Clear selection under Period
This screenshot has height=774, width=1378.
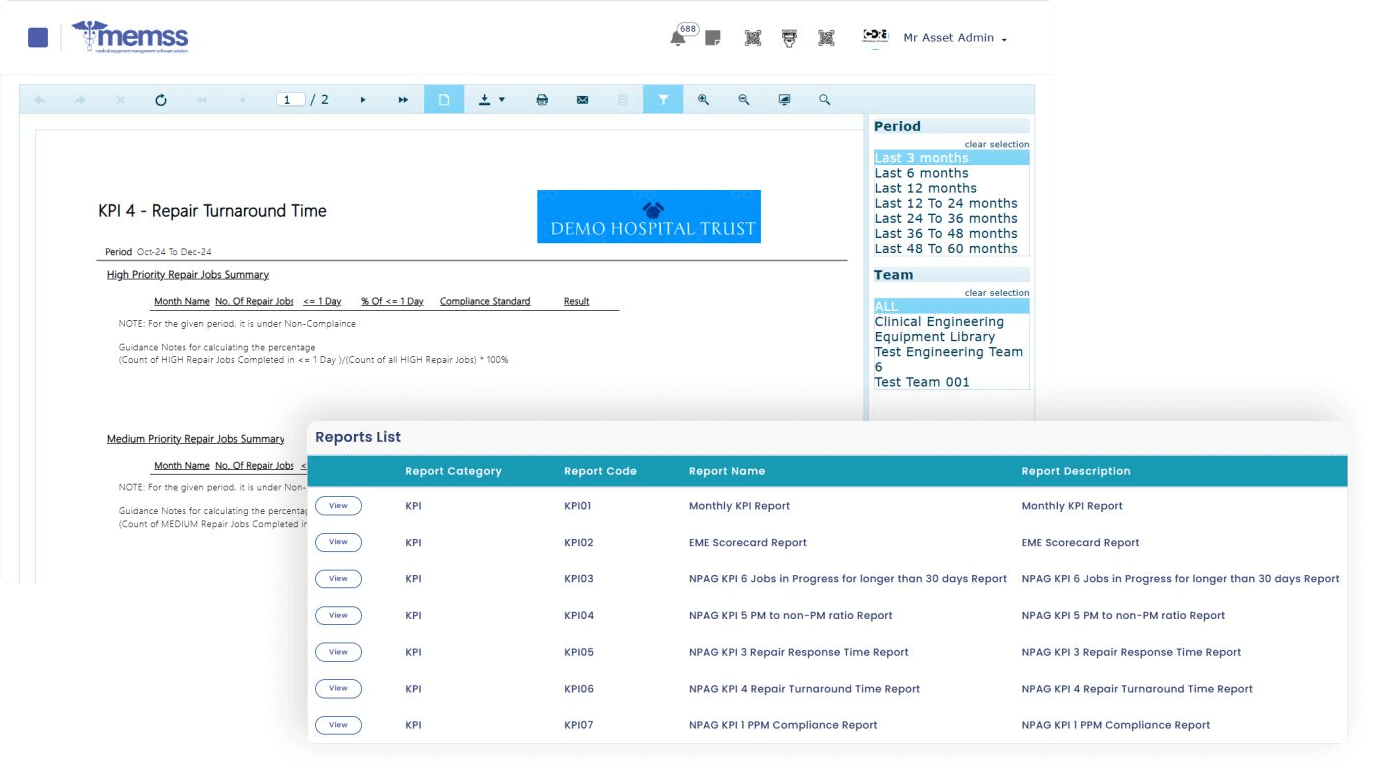[996, 144]
